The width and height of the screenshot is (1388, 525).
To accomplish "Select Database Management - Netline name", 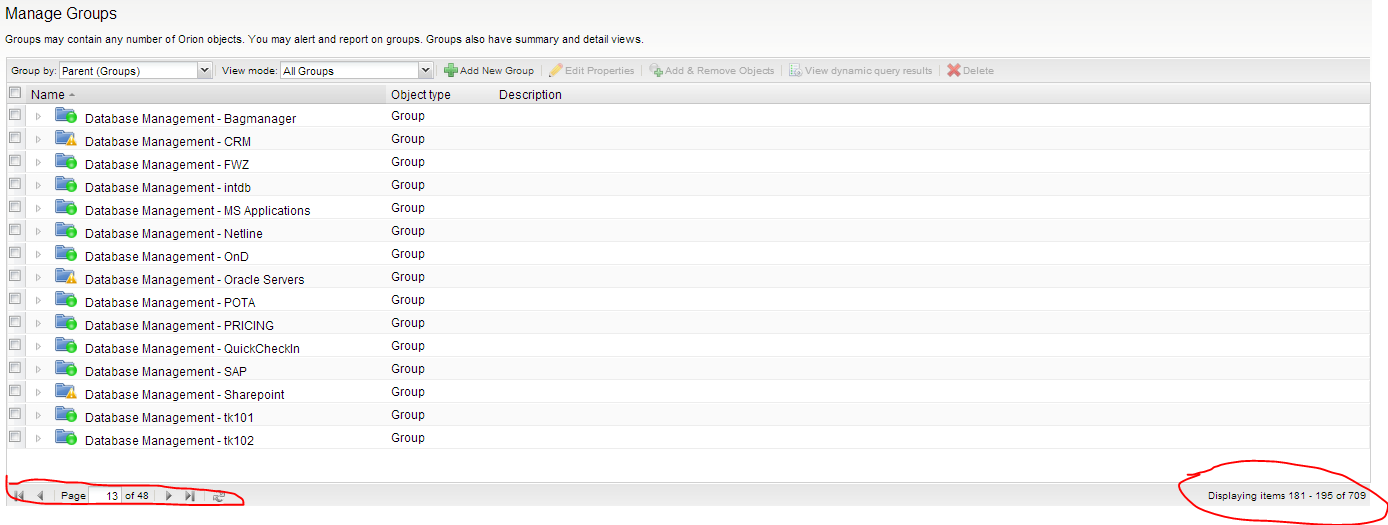I will [x=174, y=234].
